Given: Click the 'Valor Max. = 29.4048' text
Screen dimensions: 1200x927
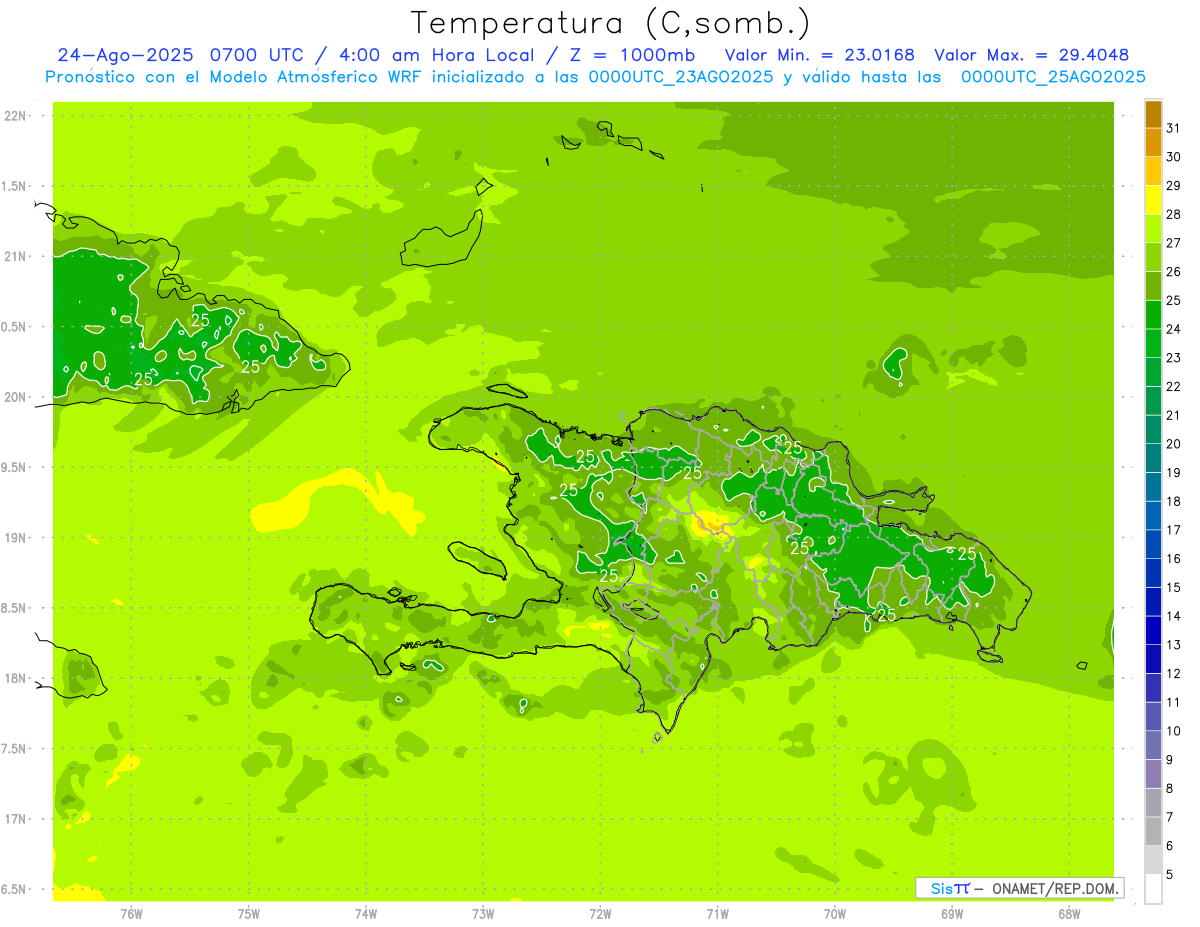Looking at the screenshot, I should (x=1031, y=55).
